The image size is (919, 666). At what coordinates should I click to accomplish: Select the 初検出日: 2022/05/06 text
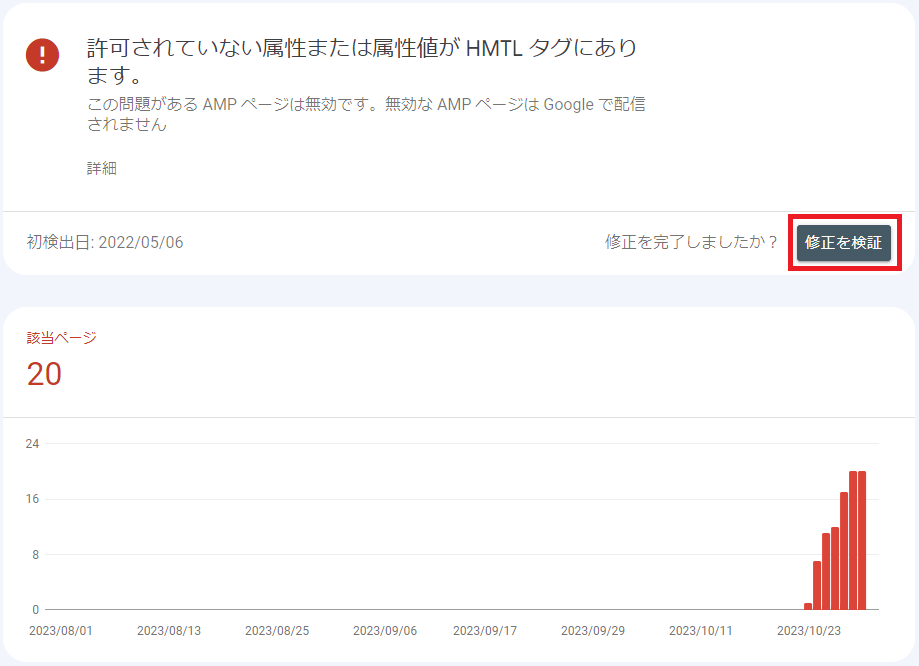click(x=105, y=242)
